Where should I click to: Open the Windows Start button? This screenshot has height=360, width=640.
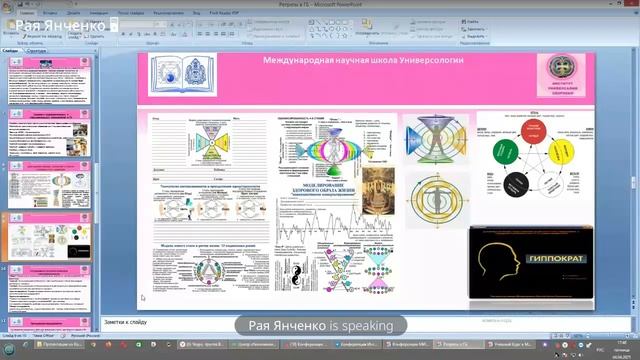(9, 349)
